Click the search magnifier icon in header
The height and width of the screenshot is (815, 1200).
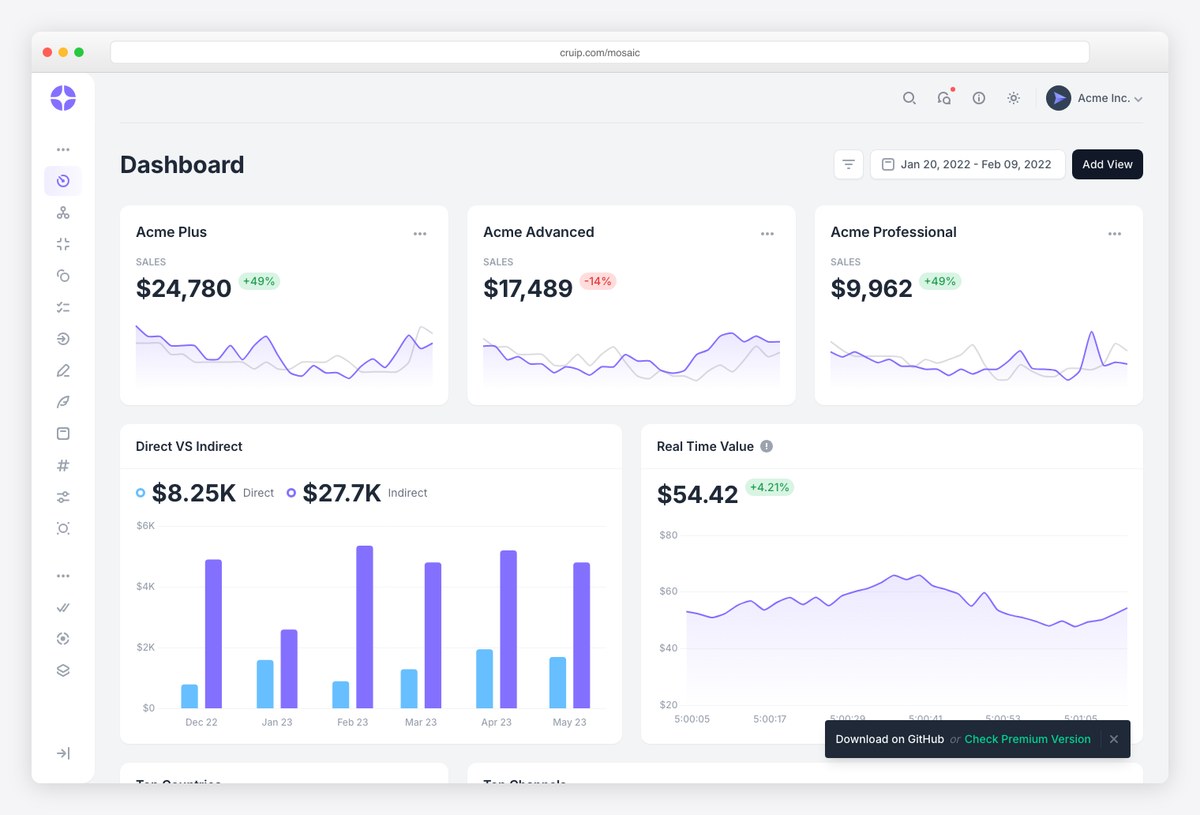pyautogui.click(x=909, y=98)
